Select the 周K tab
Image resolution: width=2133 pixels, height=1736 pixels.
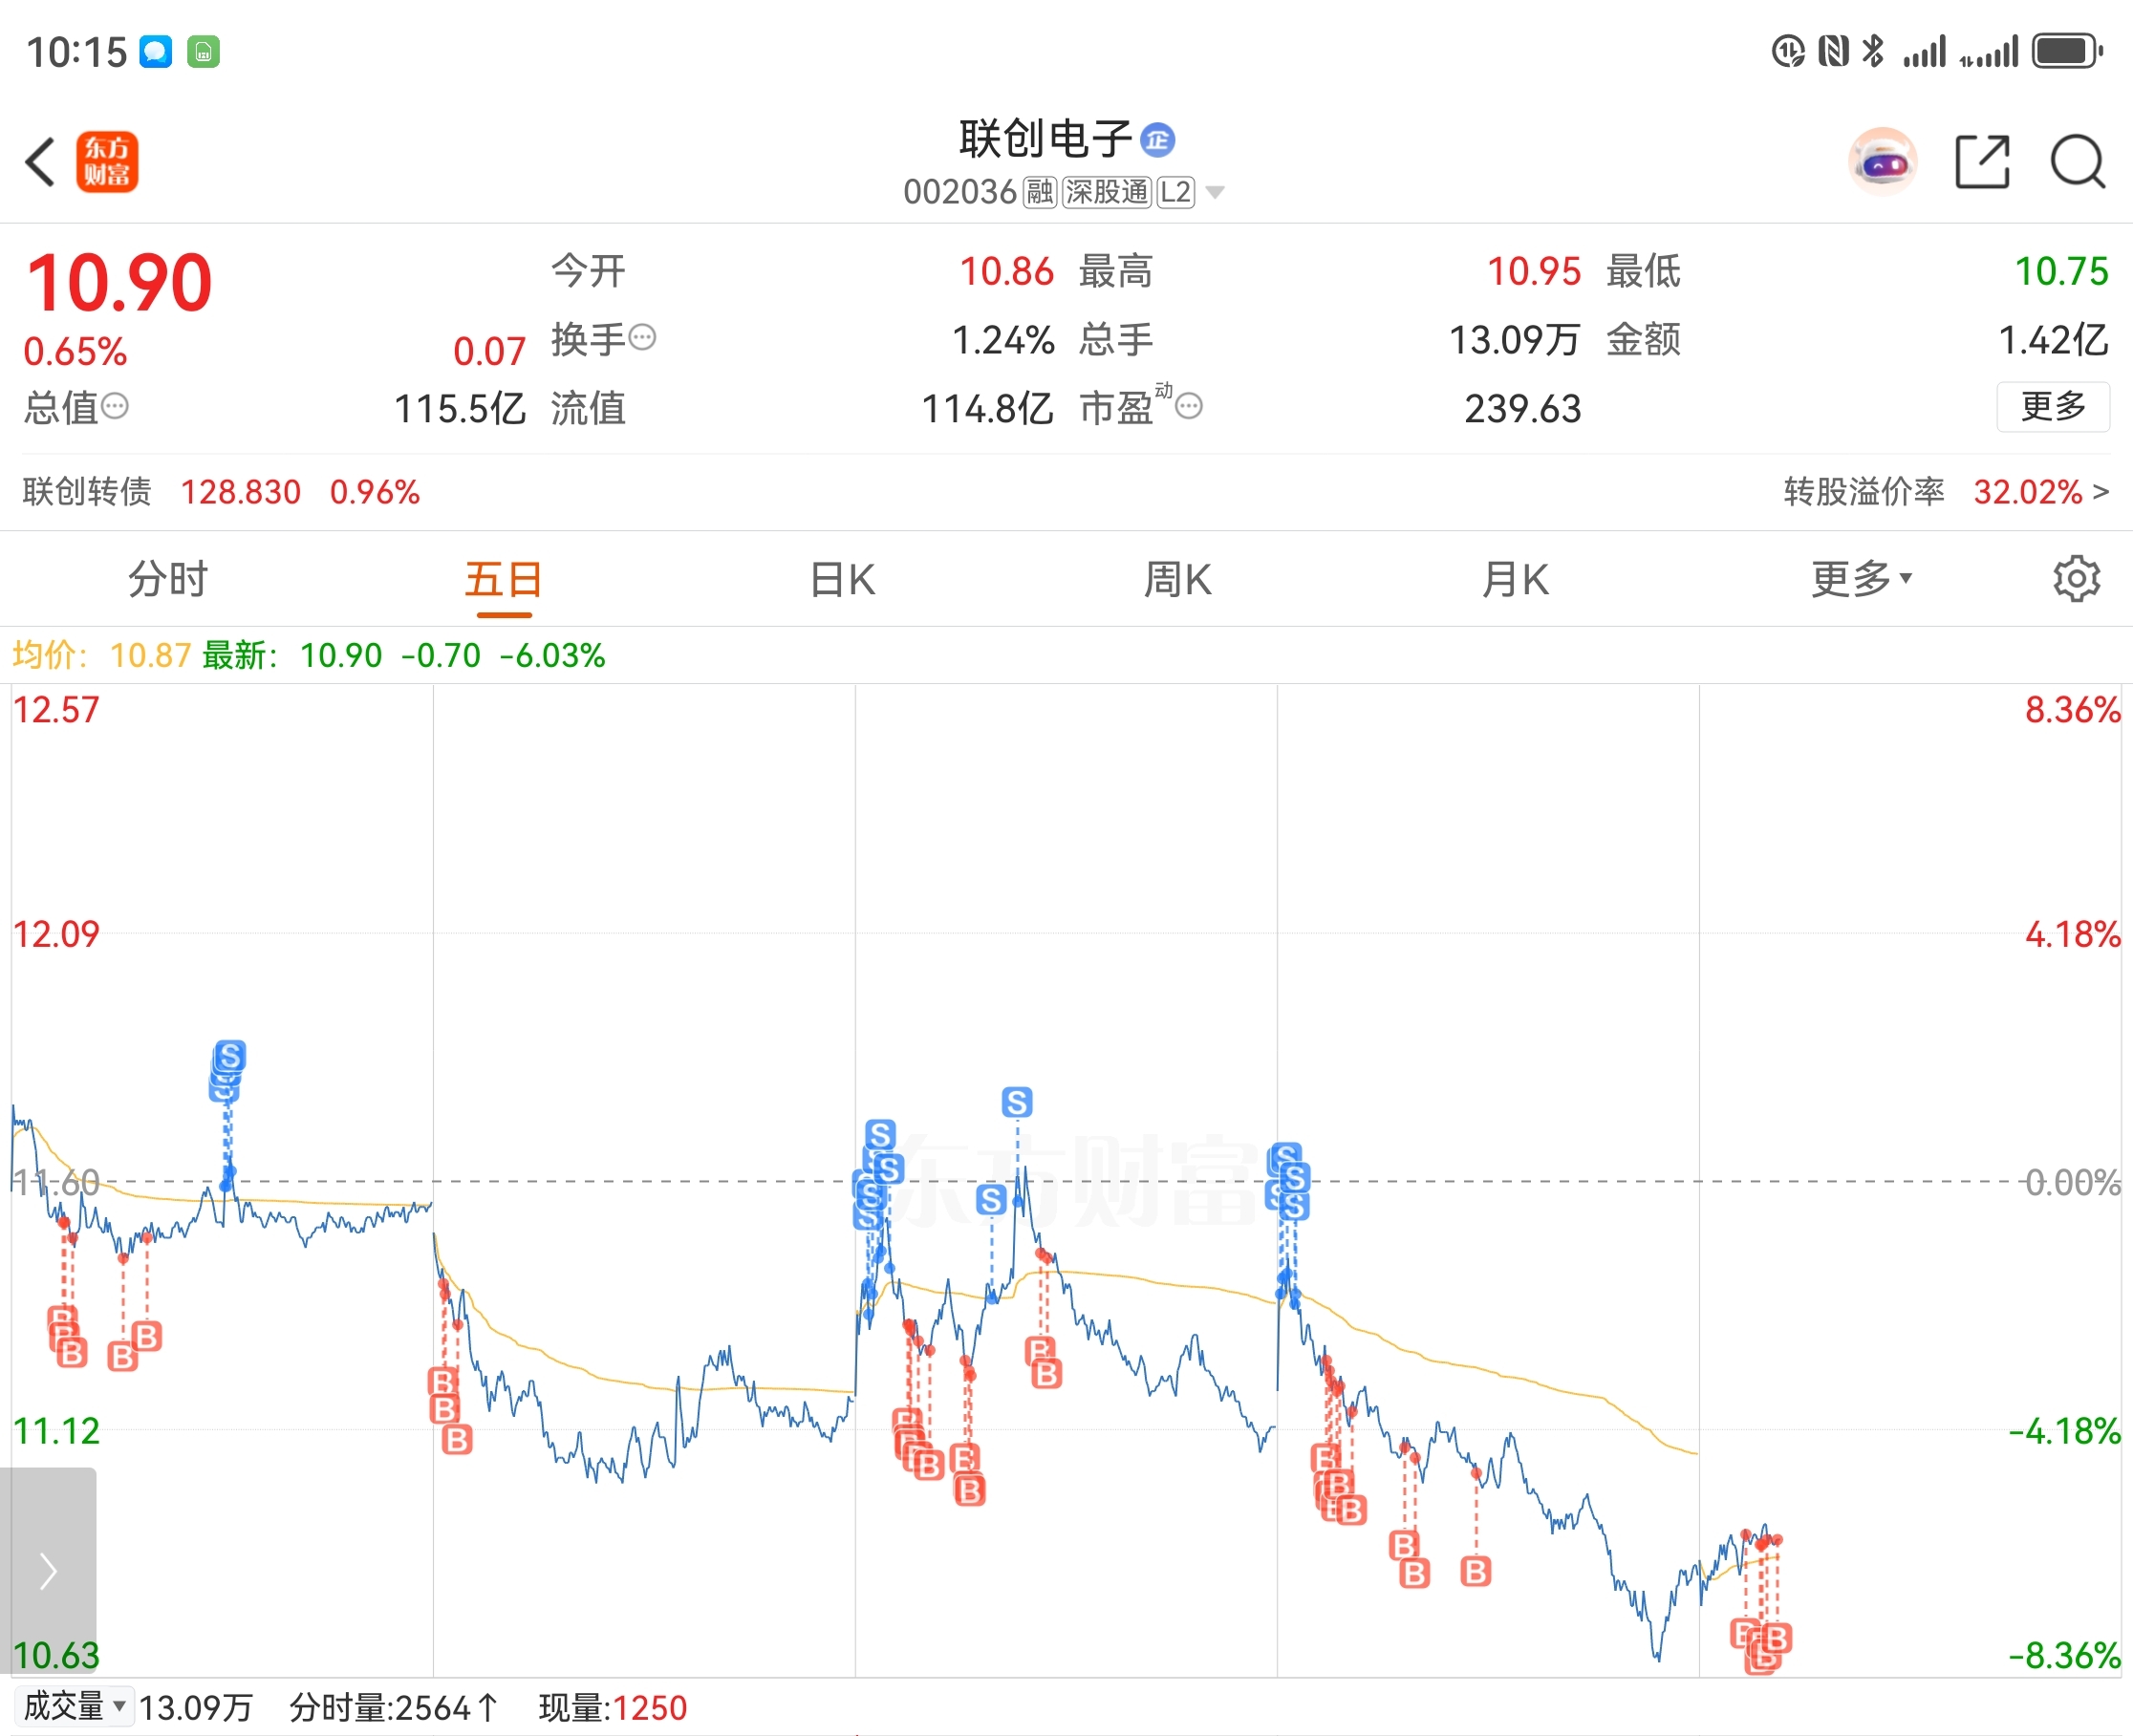point(1178,579)
